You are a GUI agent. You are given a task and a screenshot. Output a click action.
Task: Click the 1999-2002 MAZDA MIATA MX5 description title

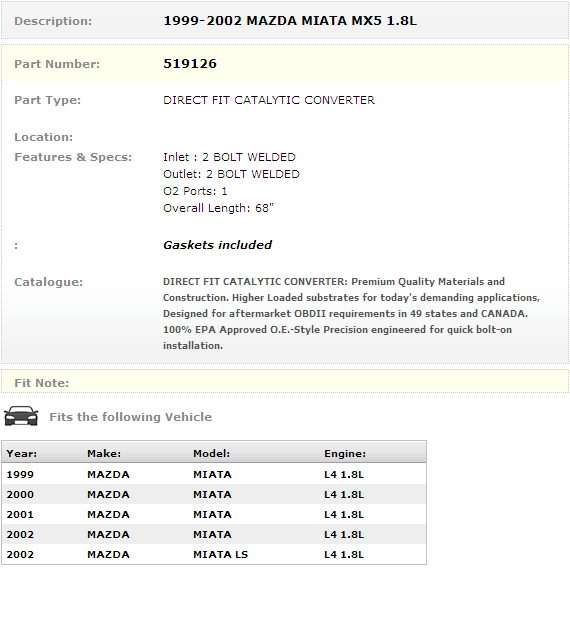pos(290,20)
